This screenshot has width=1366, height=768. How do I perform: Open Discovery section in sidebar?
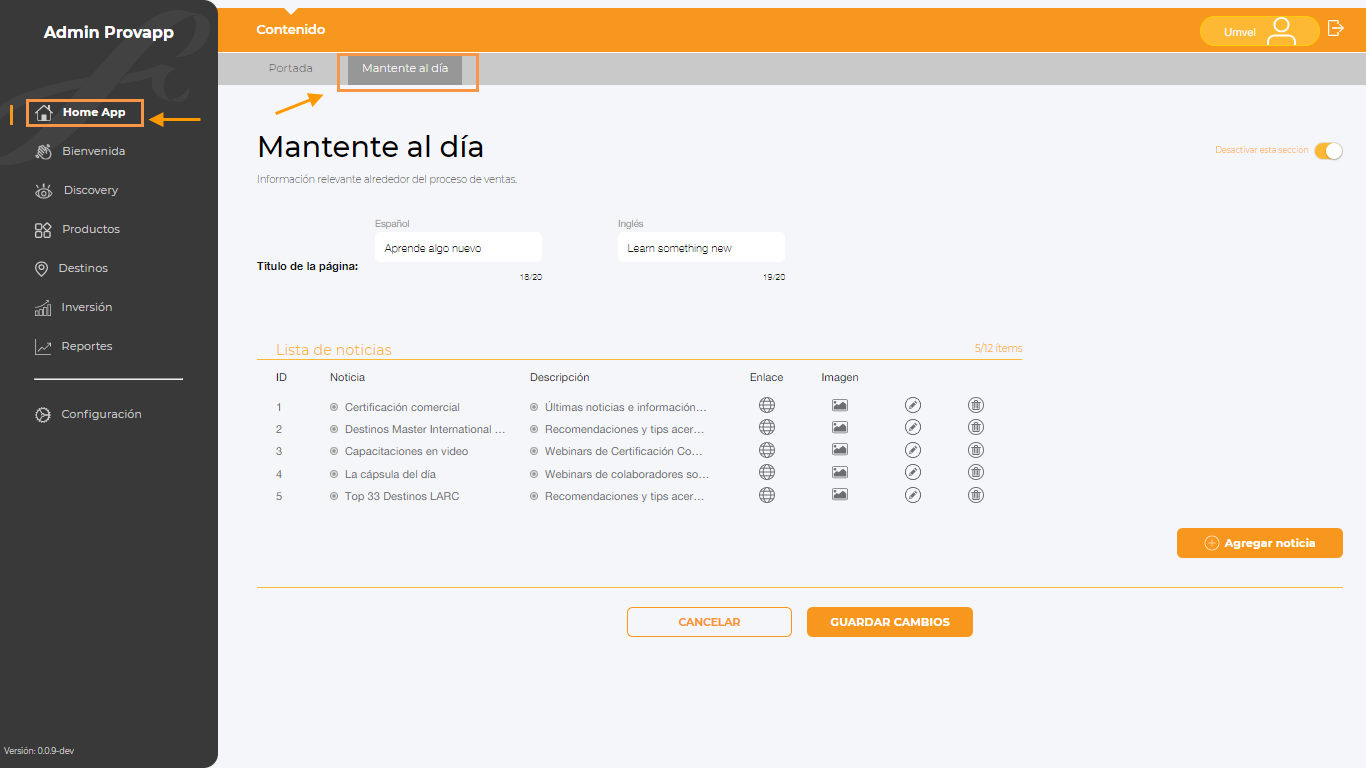[77, 190]
